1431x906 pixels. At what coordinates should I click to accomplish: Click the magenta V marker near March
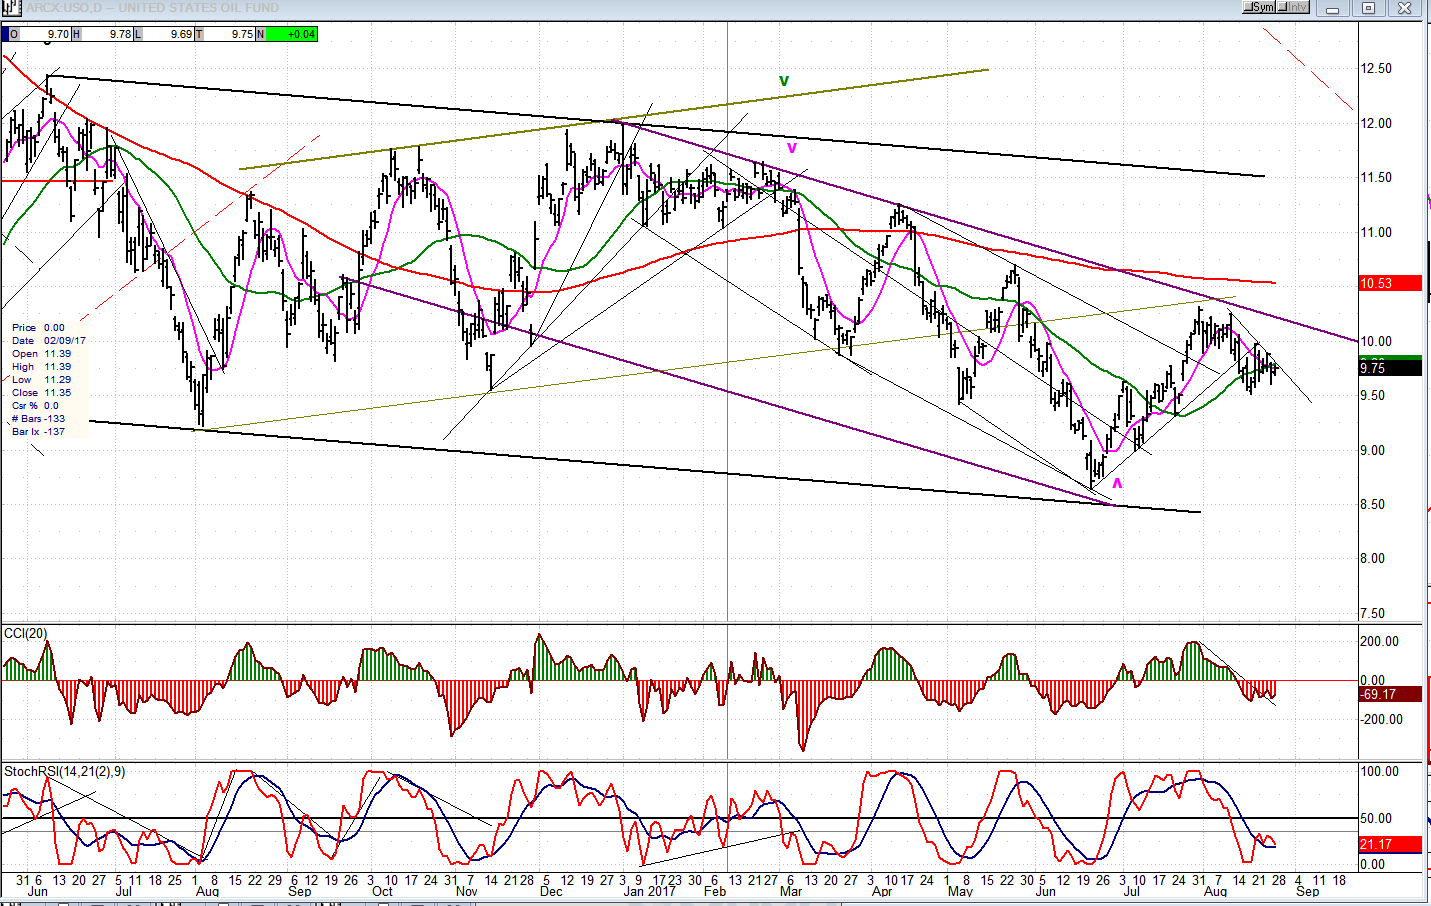[x=791, y=148]
